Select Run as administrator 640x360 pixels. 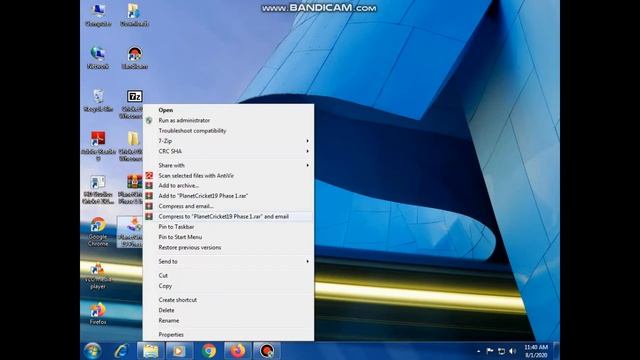coord(228,120)
